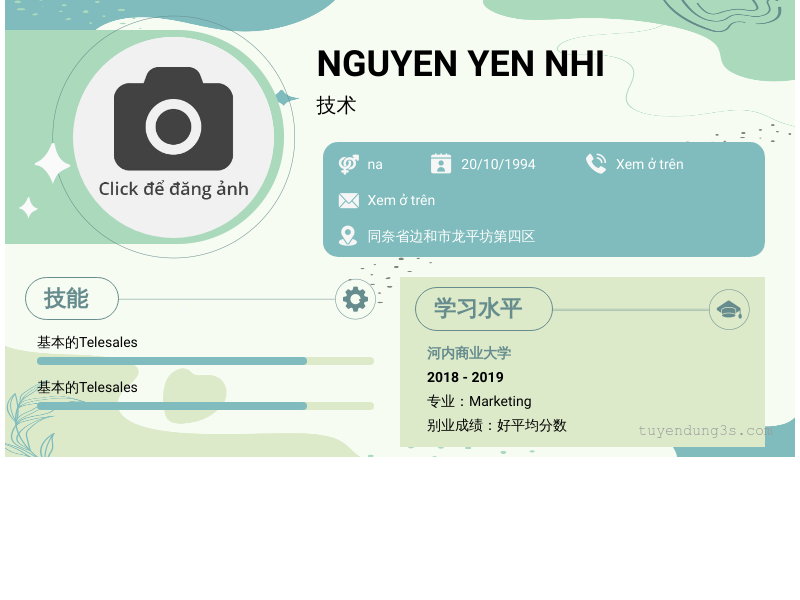This screenshot has width=800, height=600.
Task: Click 'Xem ở trên' beside the envelope icon
Action: coord(401,201)
